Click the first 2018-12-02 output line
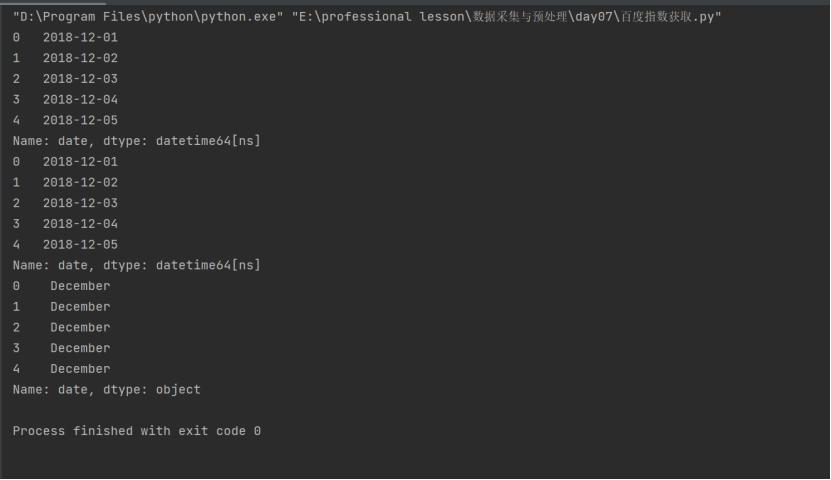The width and height of the screenshot is (831, 480). pos(65,58)
